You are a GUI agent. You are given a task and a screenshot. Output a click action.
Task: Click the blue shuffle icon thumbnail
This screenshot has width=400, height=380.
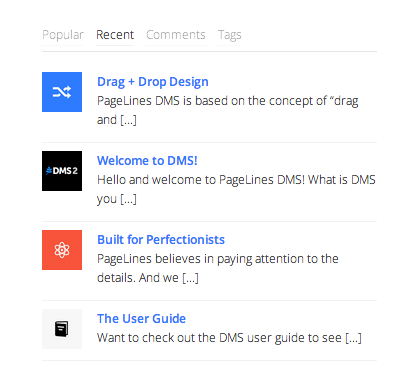click(x=62, y=92)
